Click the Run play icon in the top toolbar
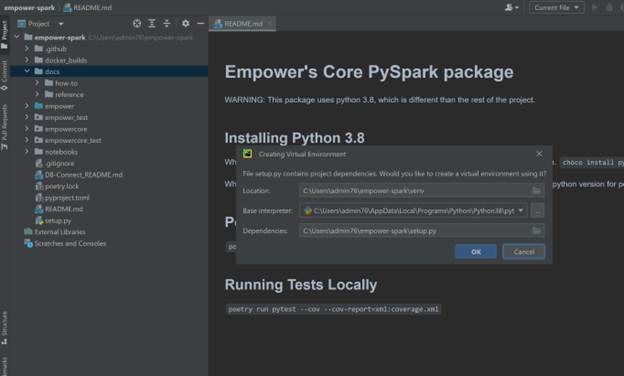This screenshot has width=624, height=376. coord(595,8)
